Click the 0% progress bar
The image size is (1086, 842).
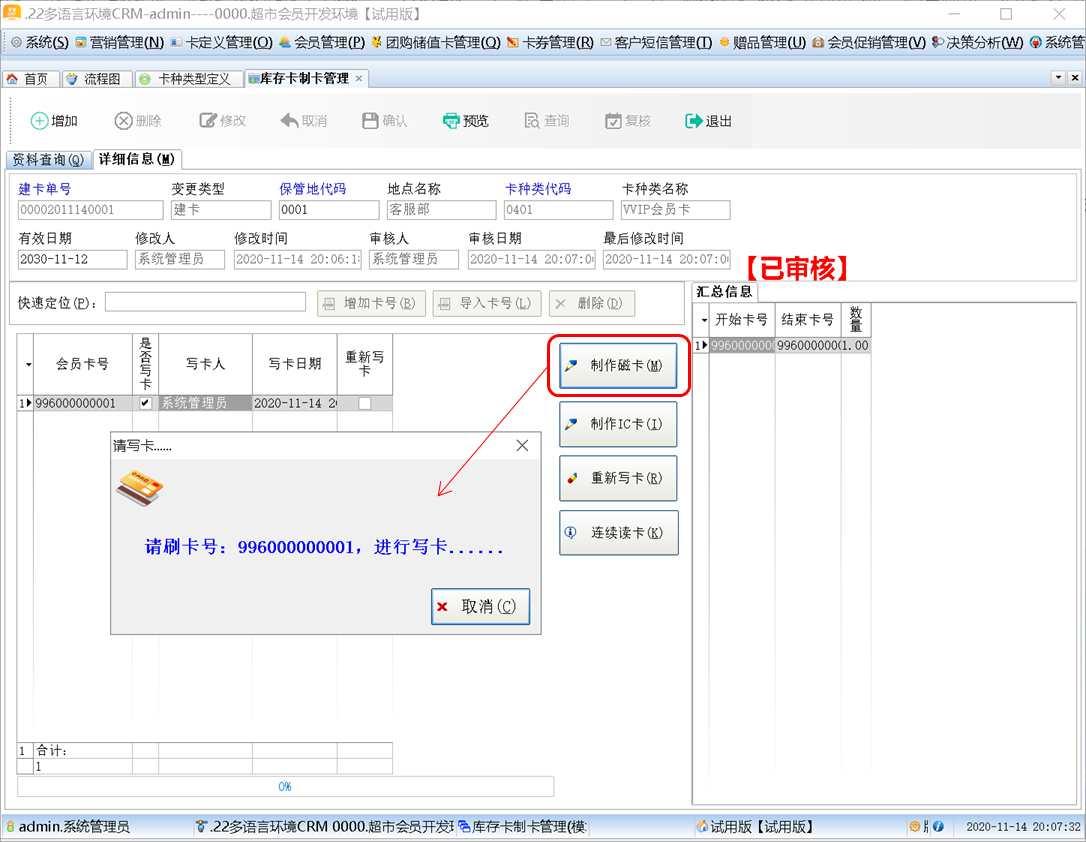pyautogui.click(x=285, y=787)
